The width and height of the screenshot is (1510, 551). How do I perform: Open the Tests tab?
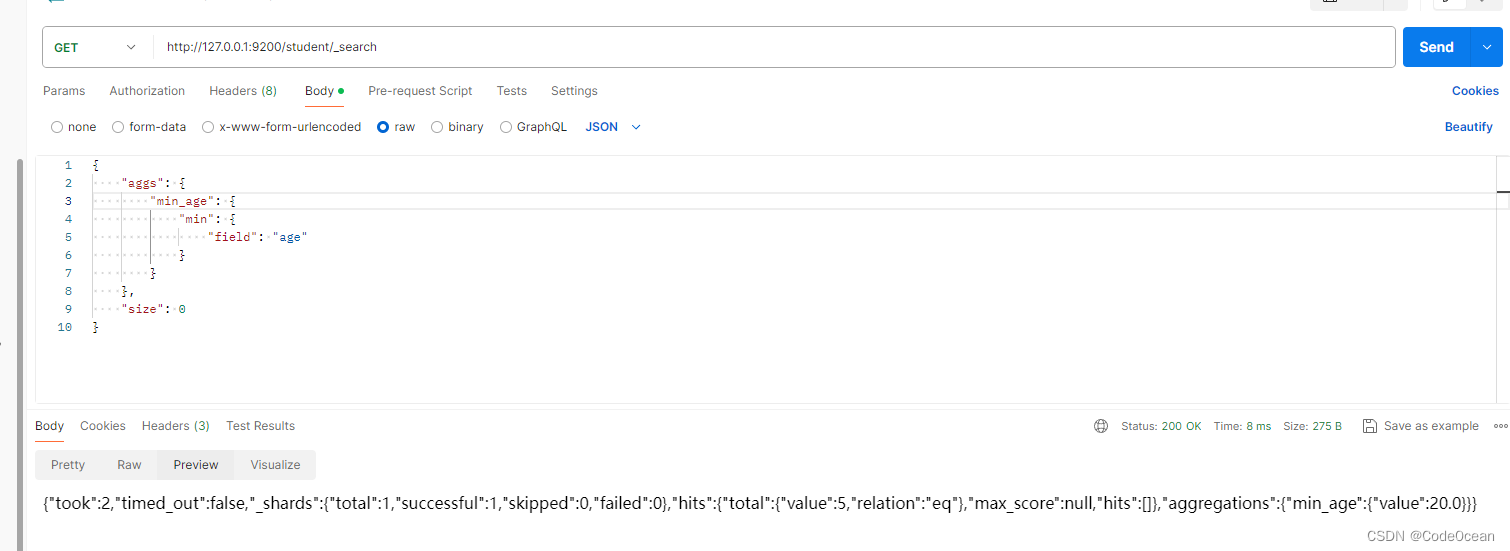[511, 91]
